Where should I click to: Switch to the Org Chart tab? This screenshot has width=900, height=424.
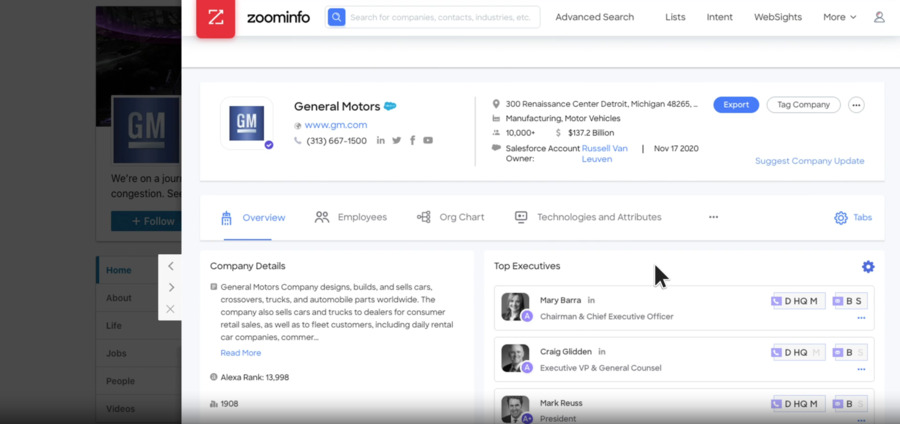pos(451,217)
